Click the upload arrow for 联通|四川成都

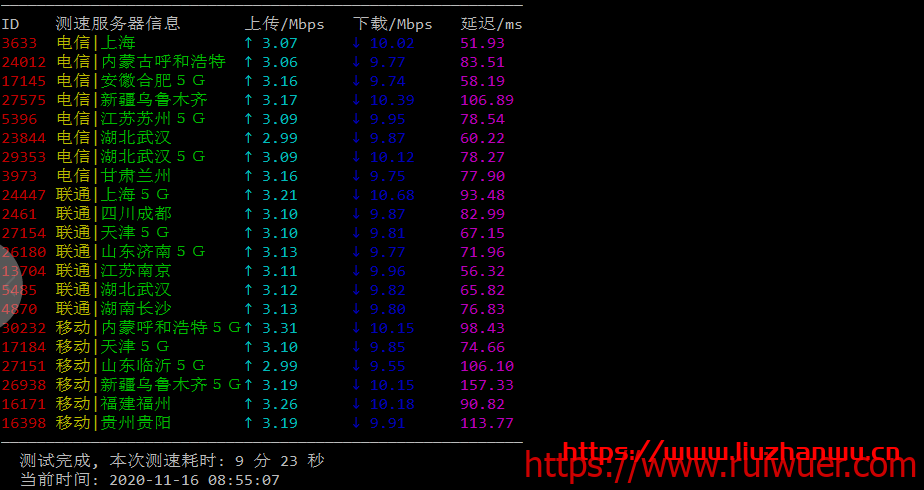click(x=249, y=214)
